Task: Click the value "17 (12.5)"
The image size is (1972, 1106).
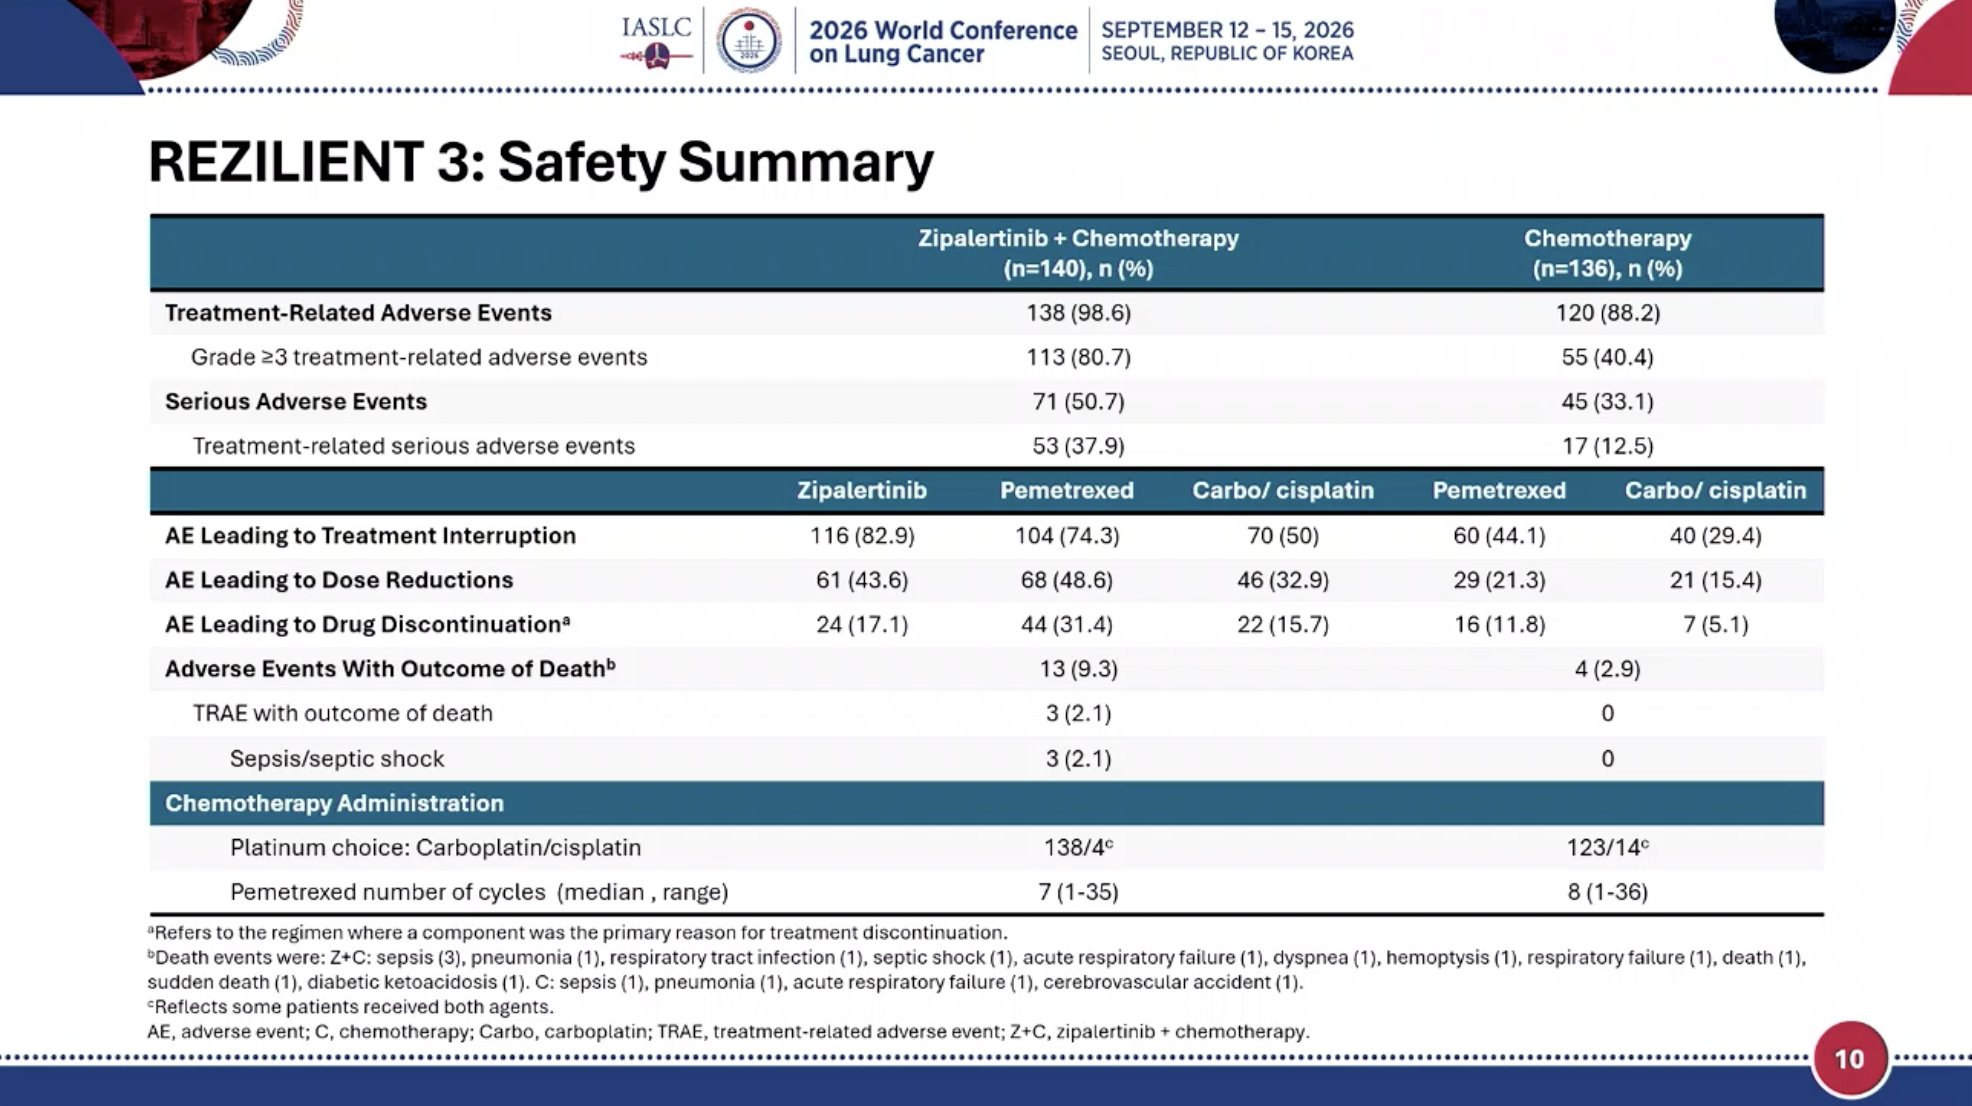Action: click(1607, 446)
